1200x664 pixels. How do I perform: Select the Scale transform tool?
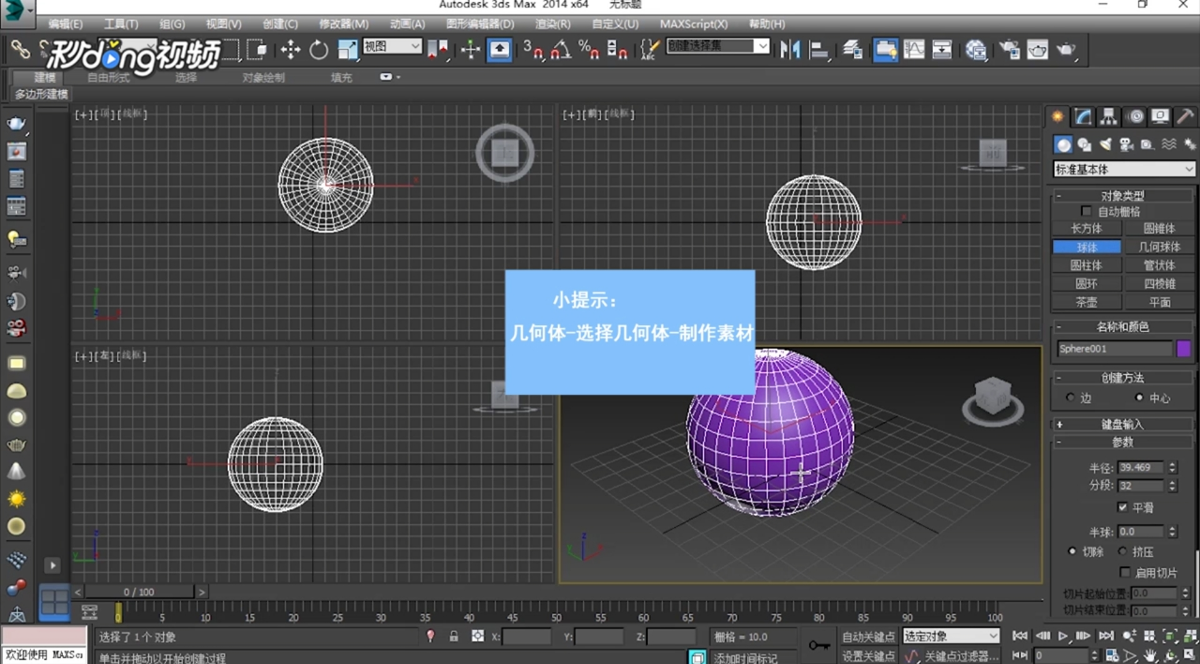click(347, 48)
